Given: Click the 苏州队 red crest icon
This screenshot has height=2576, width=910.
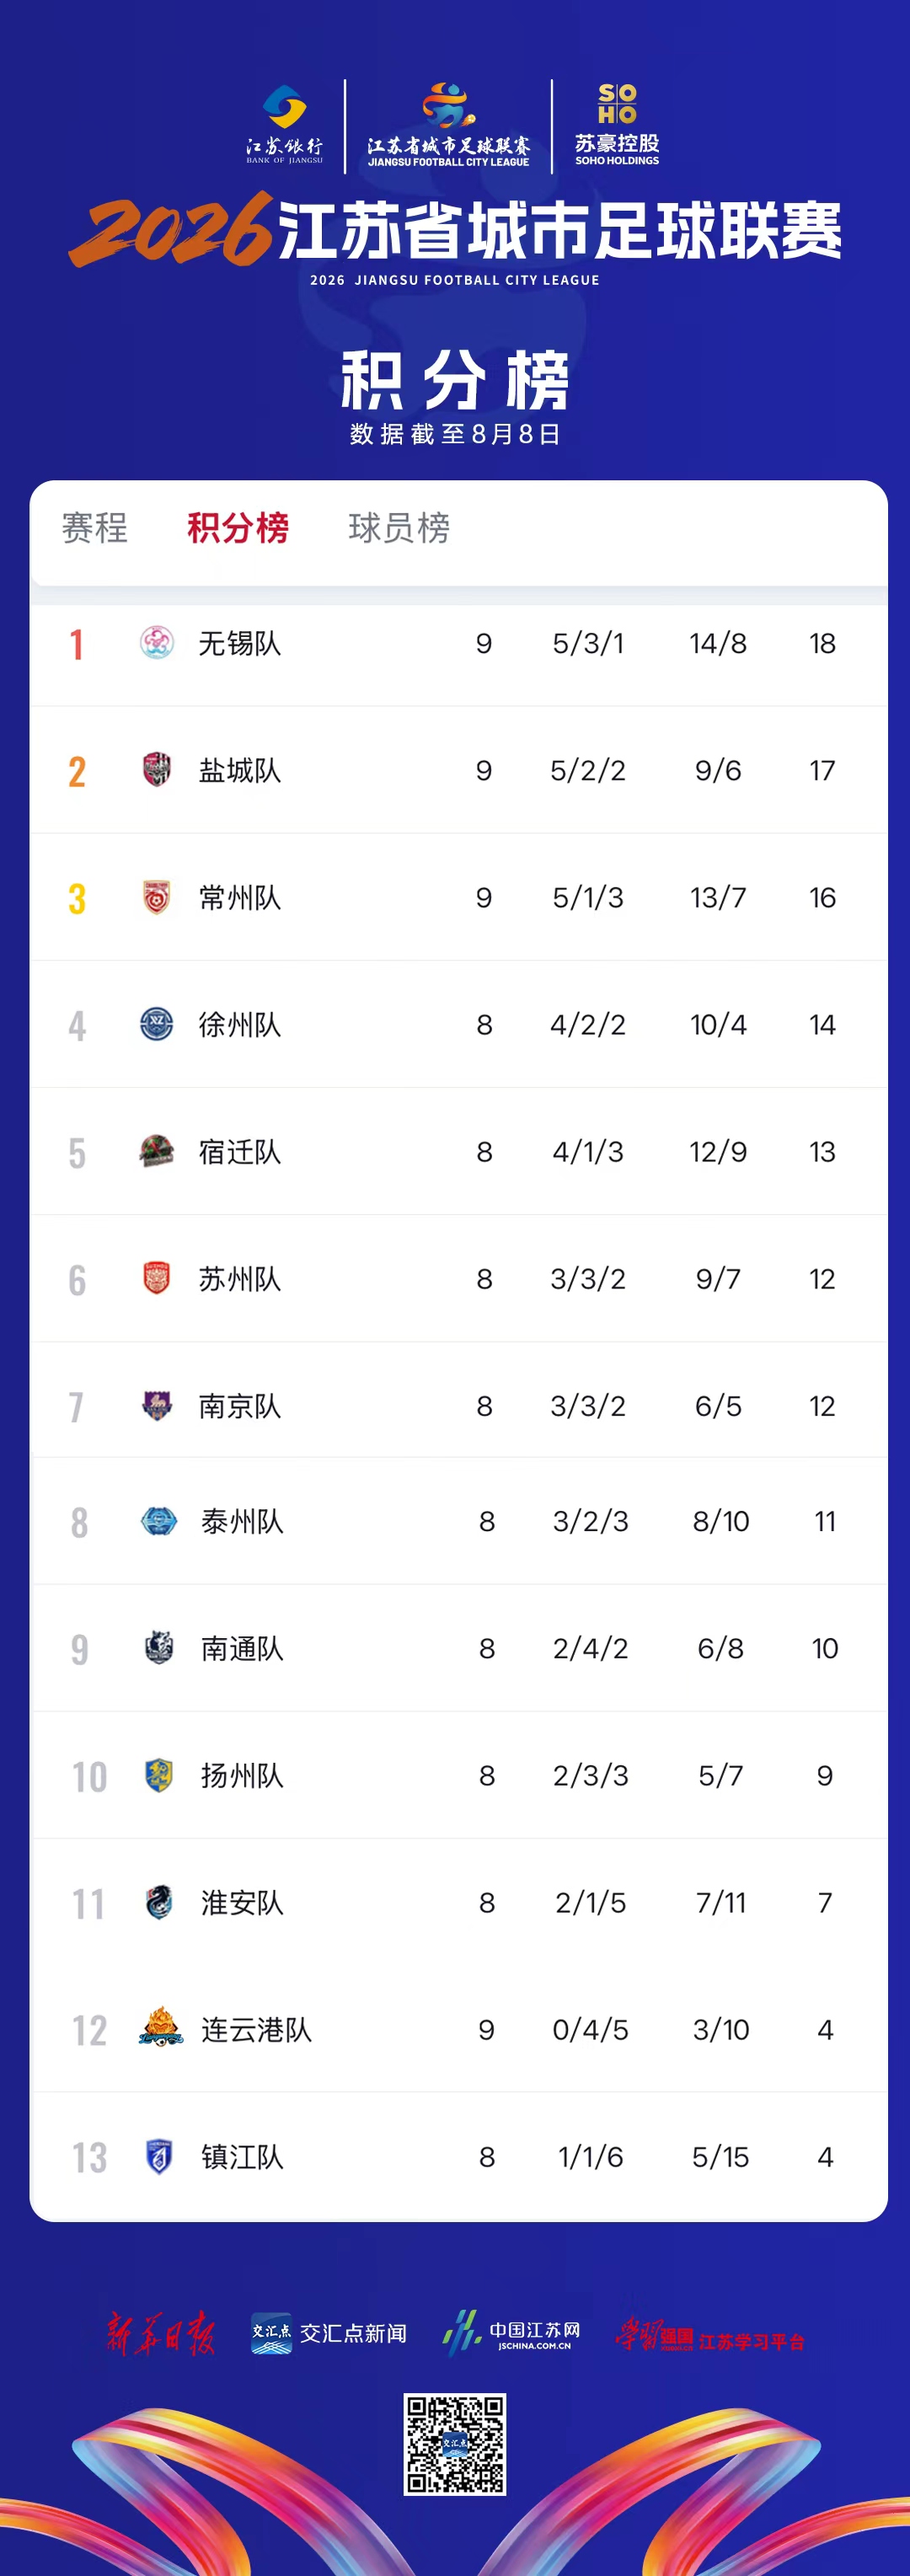Looking at the screenshot, I should (157, 1278).
